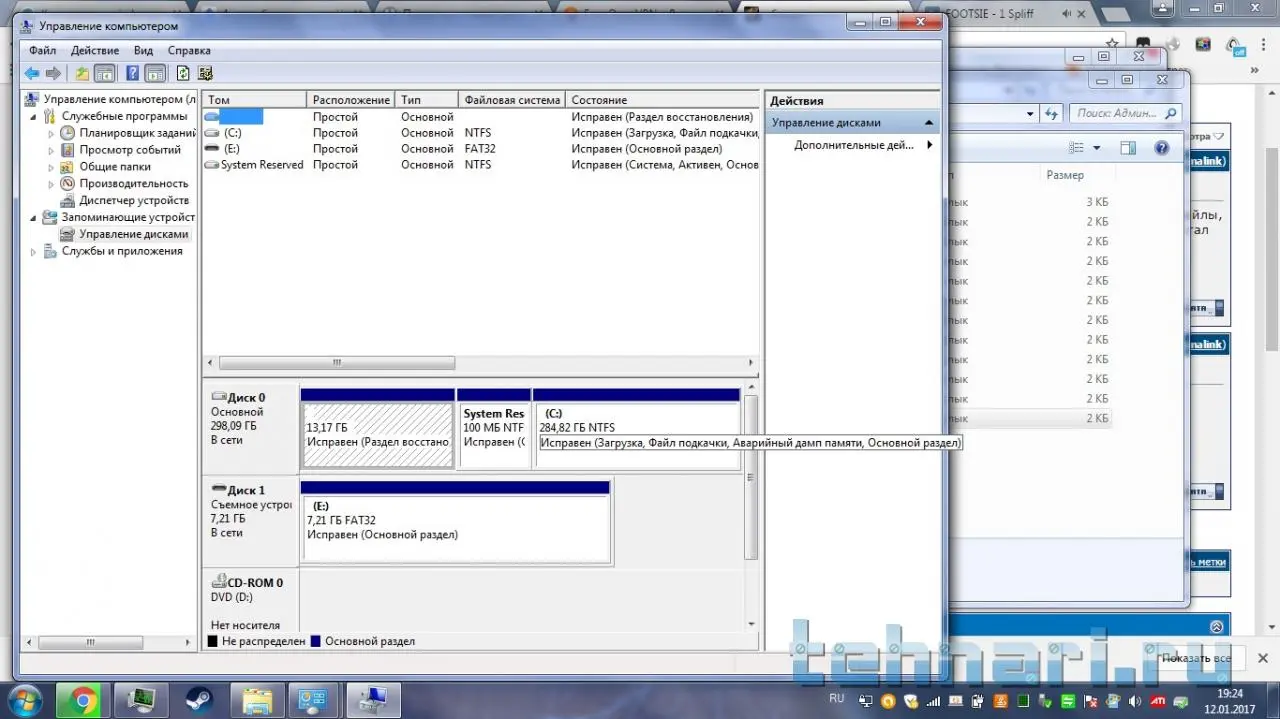
Task: Click the volume list horizontal scrollbar
Action: tap(337, 363)
